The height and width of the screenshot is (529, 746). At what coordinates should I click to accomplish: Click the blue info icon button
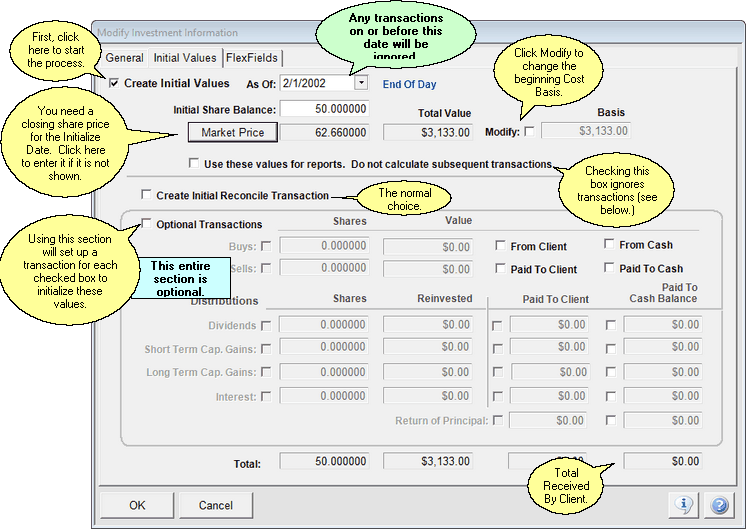click(x=683, y=505)
